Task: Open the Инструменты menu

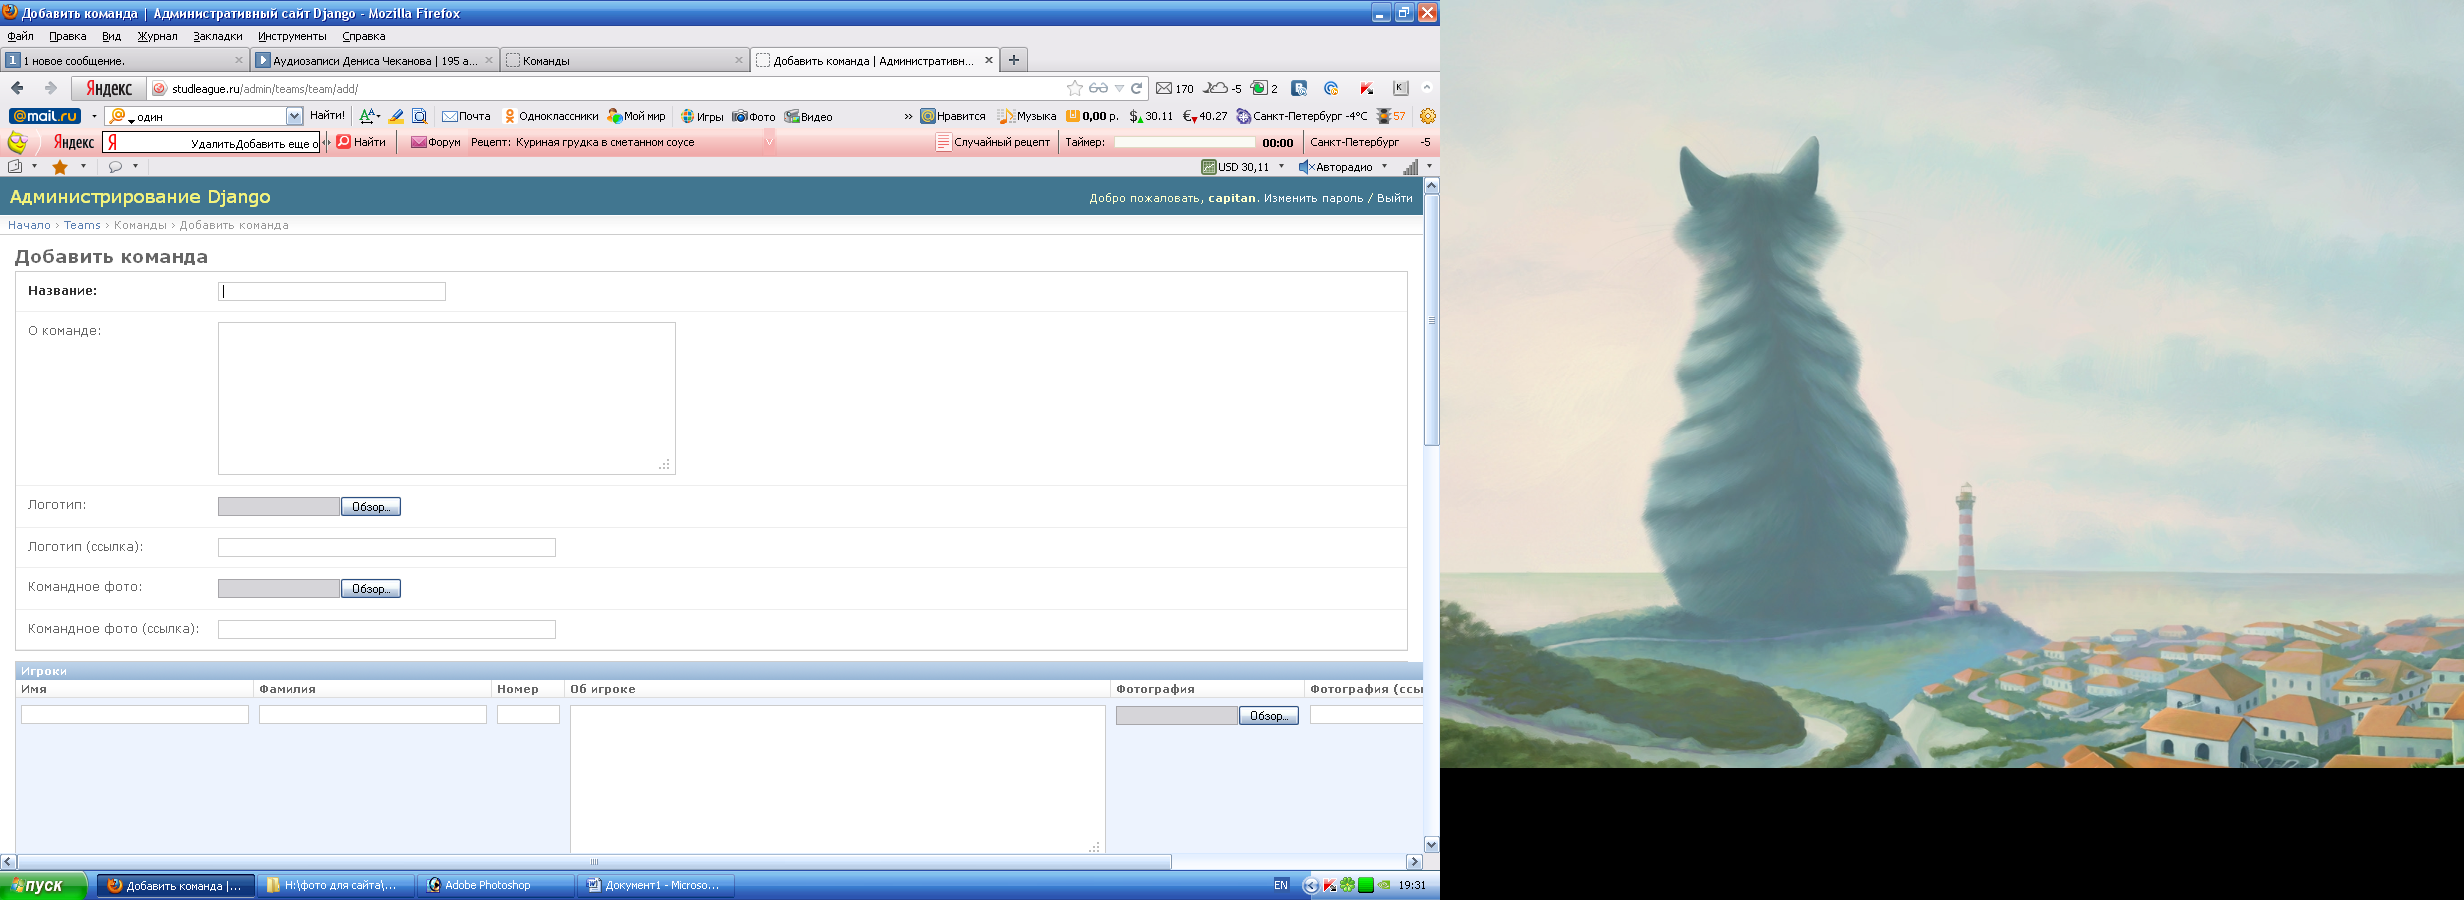Action: [x=292, y=36]
